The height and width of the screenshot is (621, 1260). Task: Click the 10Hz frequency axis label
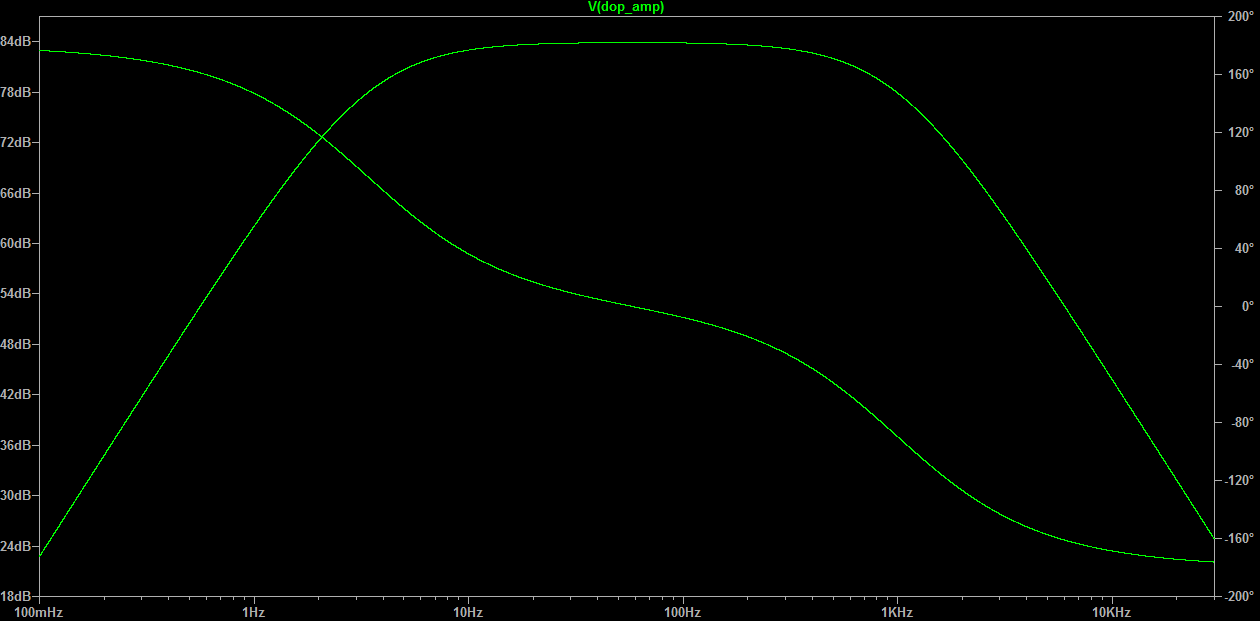click(x=468, y=612)
